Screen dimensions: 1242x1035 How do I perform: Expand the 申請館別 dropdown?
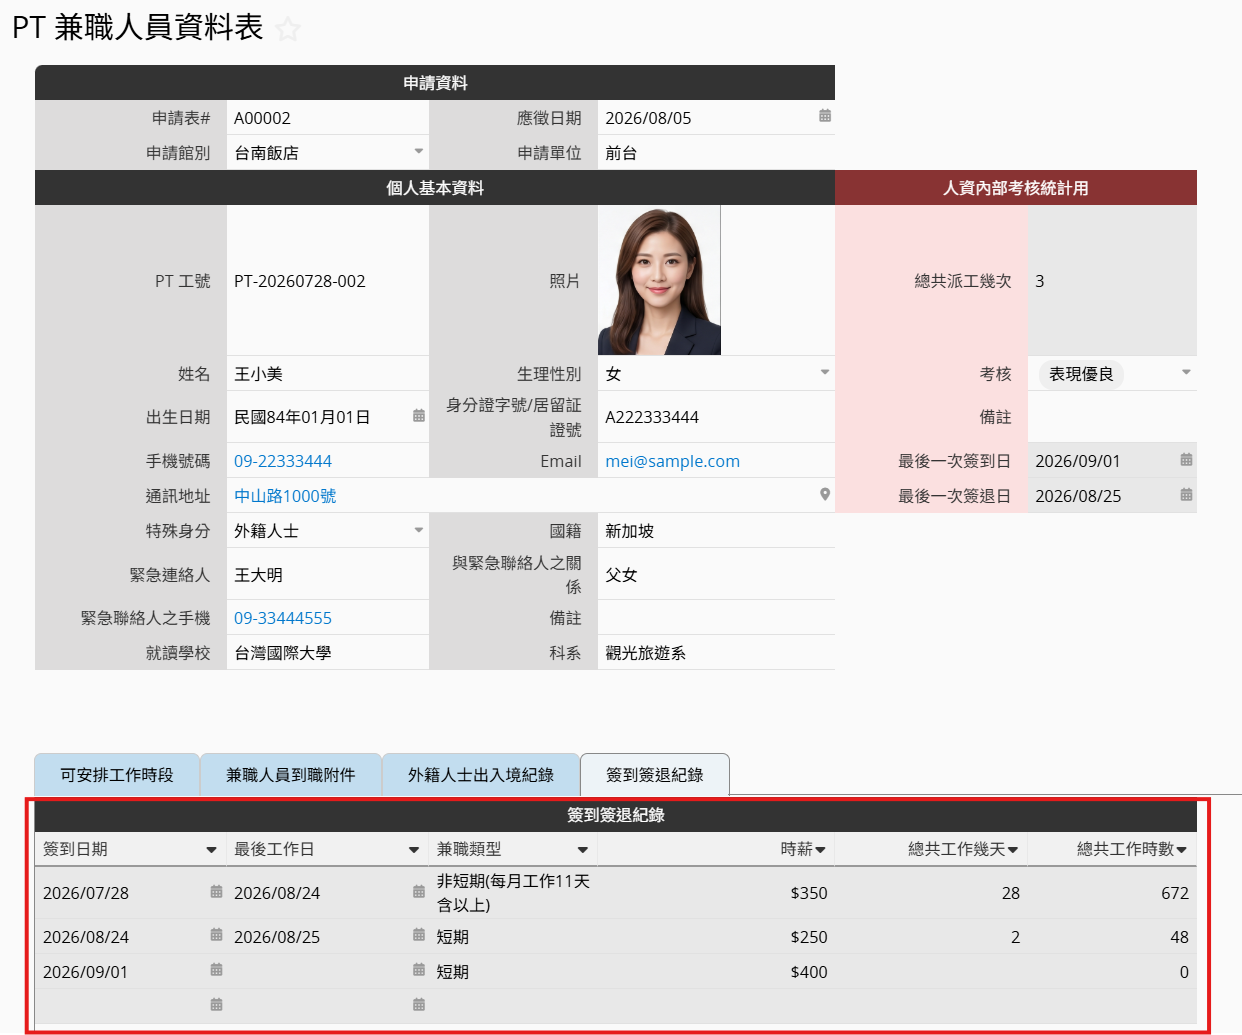pyautogui.click(x=419, y=152)
